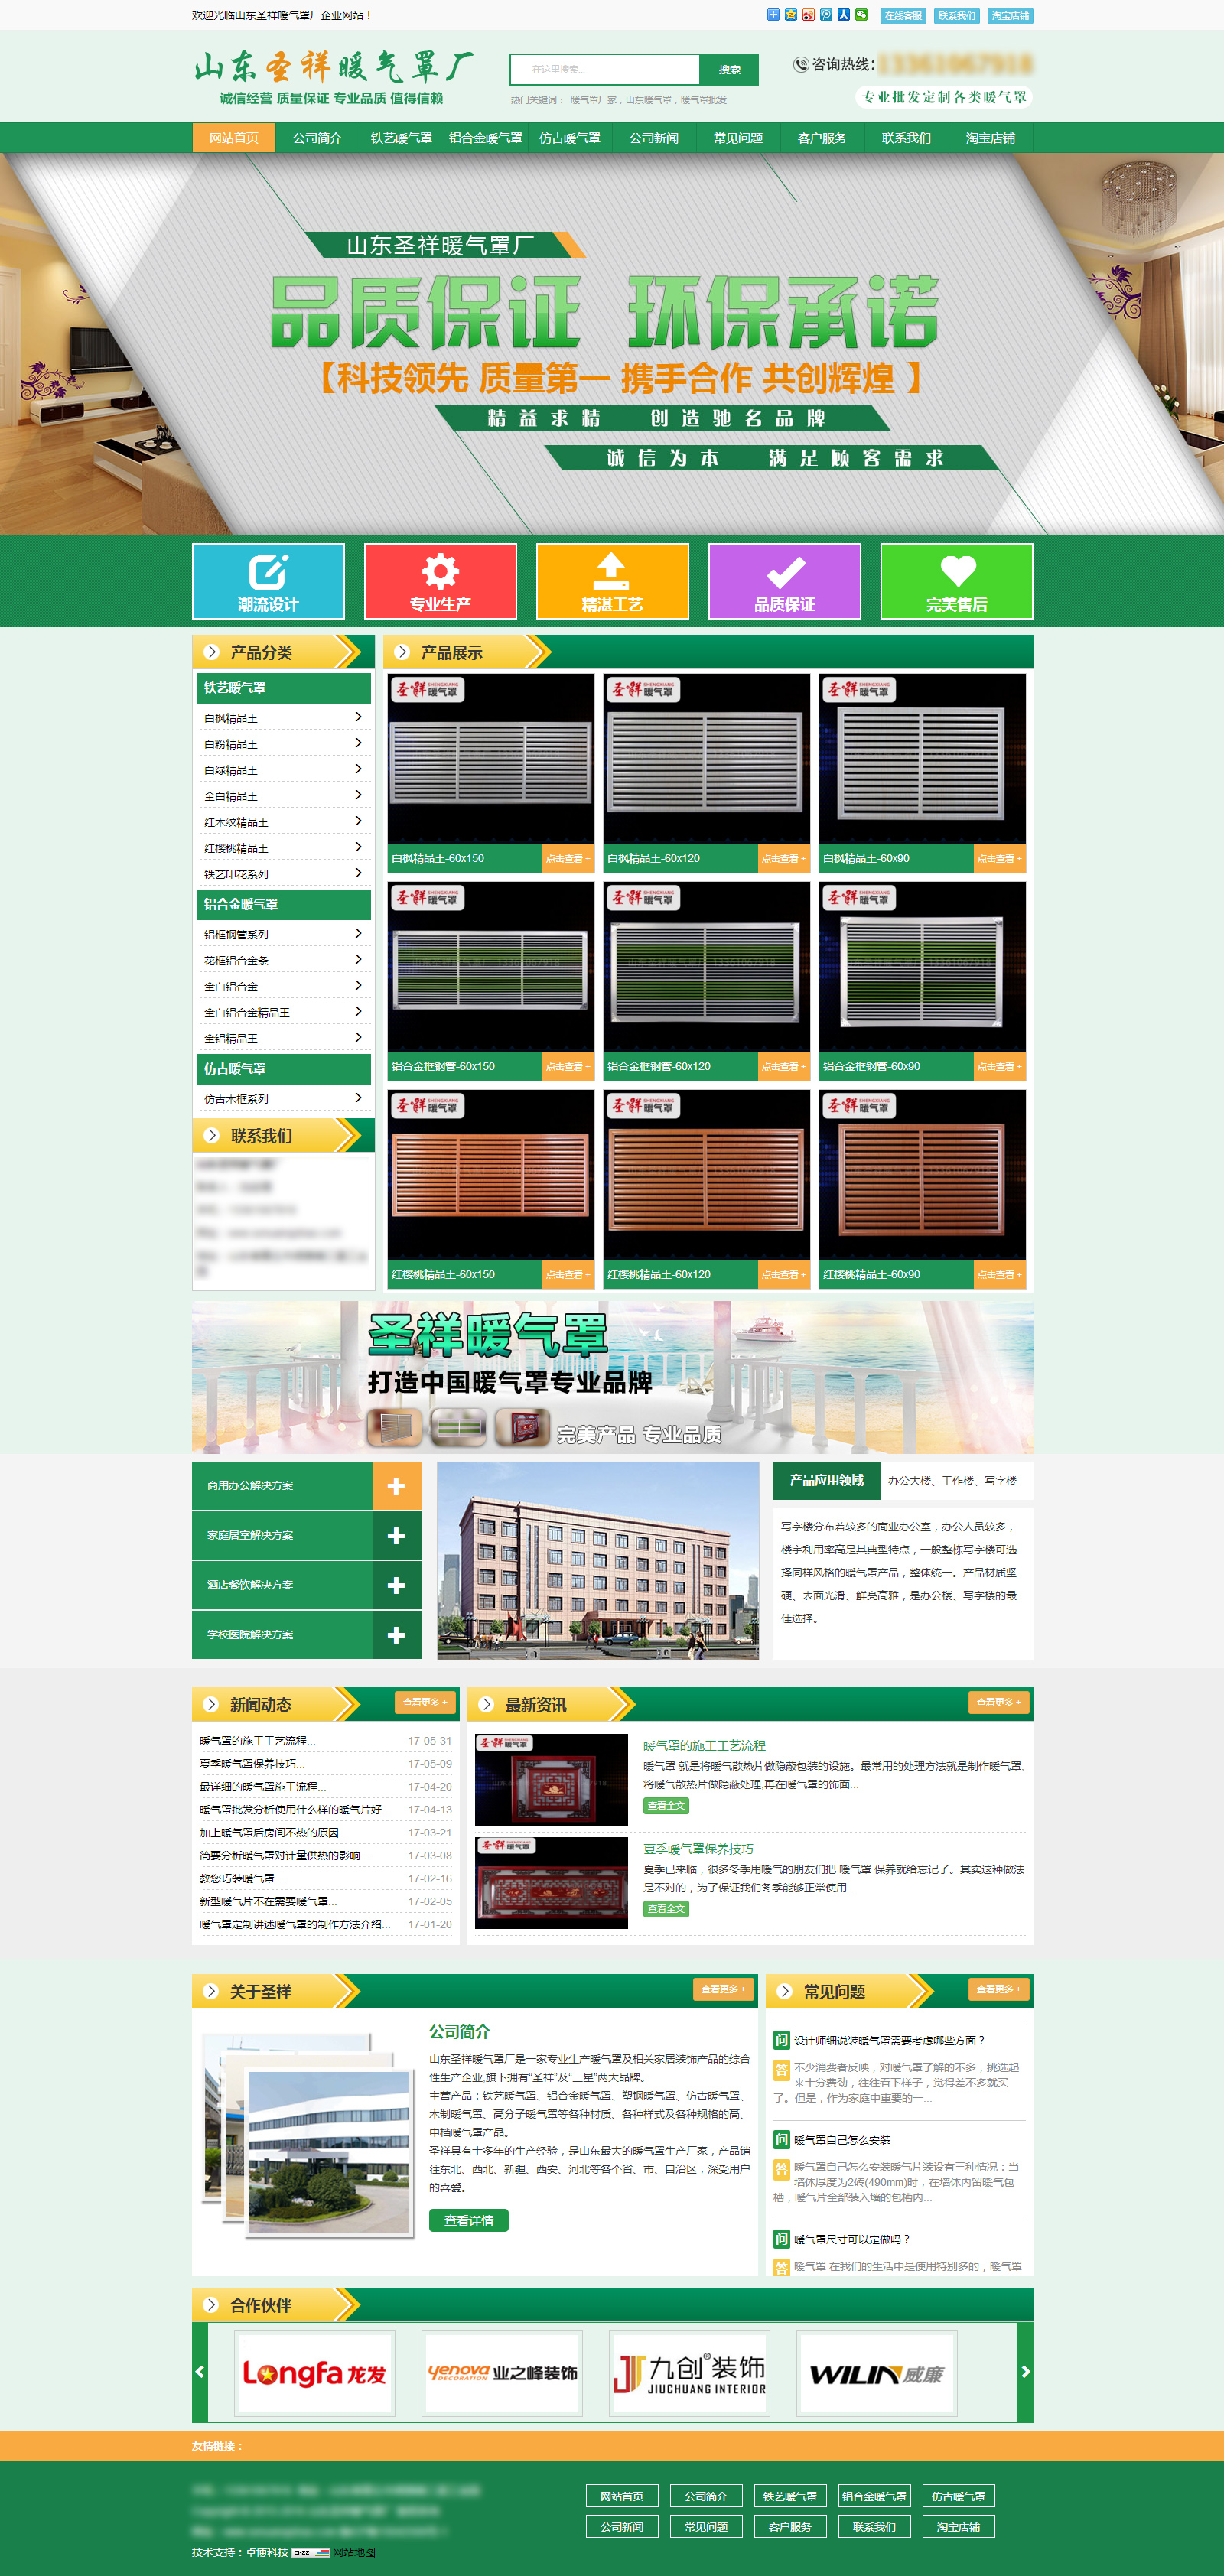Click the phone hotline icon
1224x2576 pixels.
tap(801, 65)
